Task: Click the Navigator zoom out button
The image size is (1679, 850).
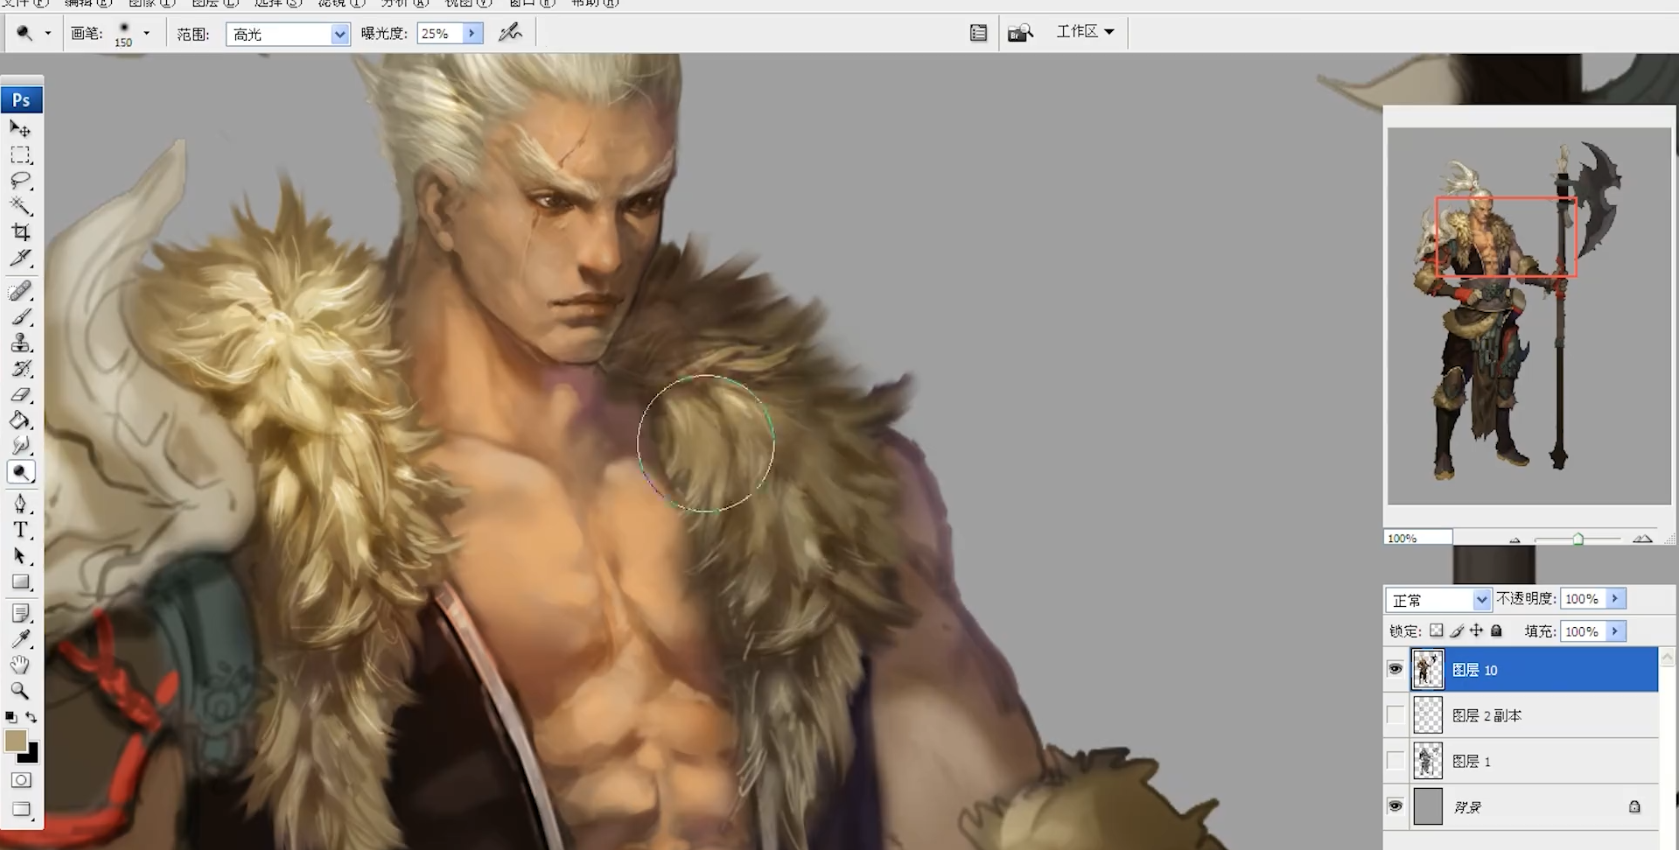Action: click(1515, 540)
